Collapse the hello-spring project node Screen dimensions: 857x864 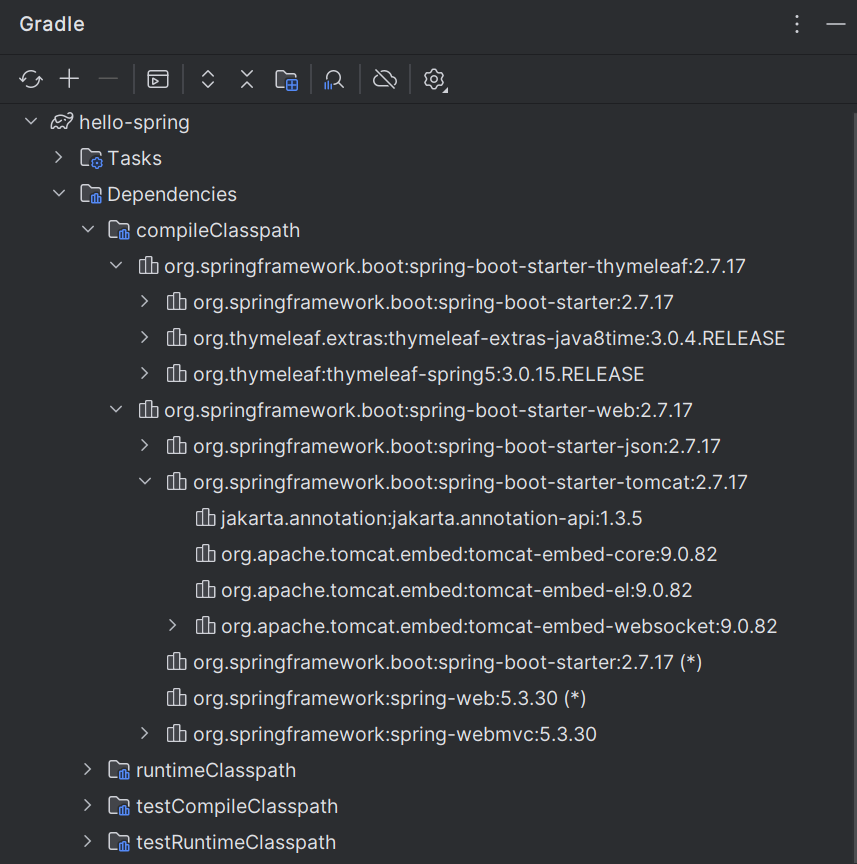coord(31,121)
